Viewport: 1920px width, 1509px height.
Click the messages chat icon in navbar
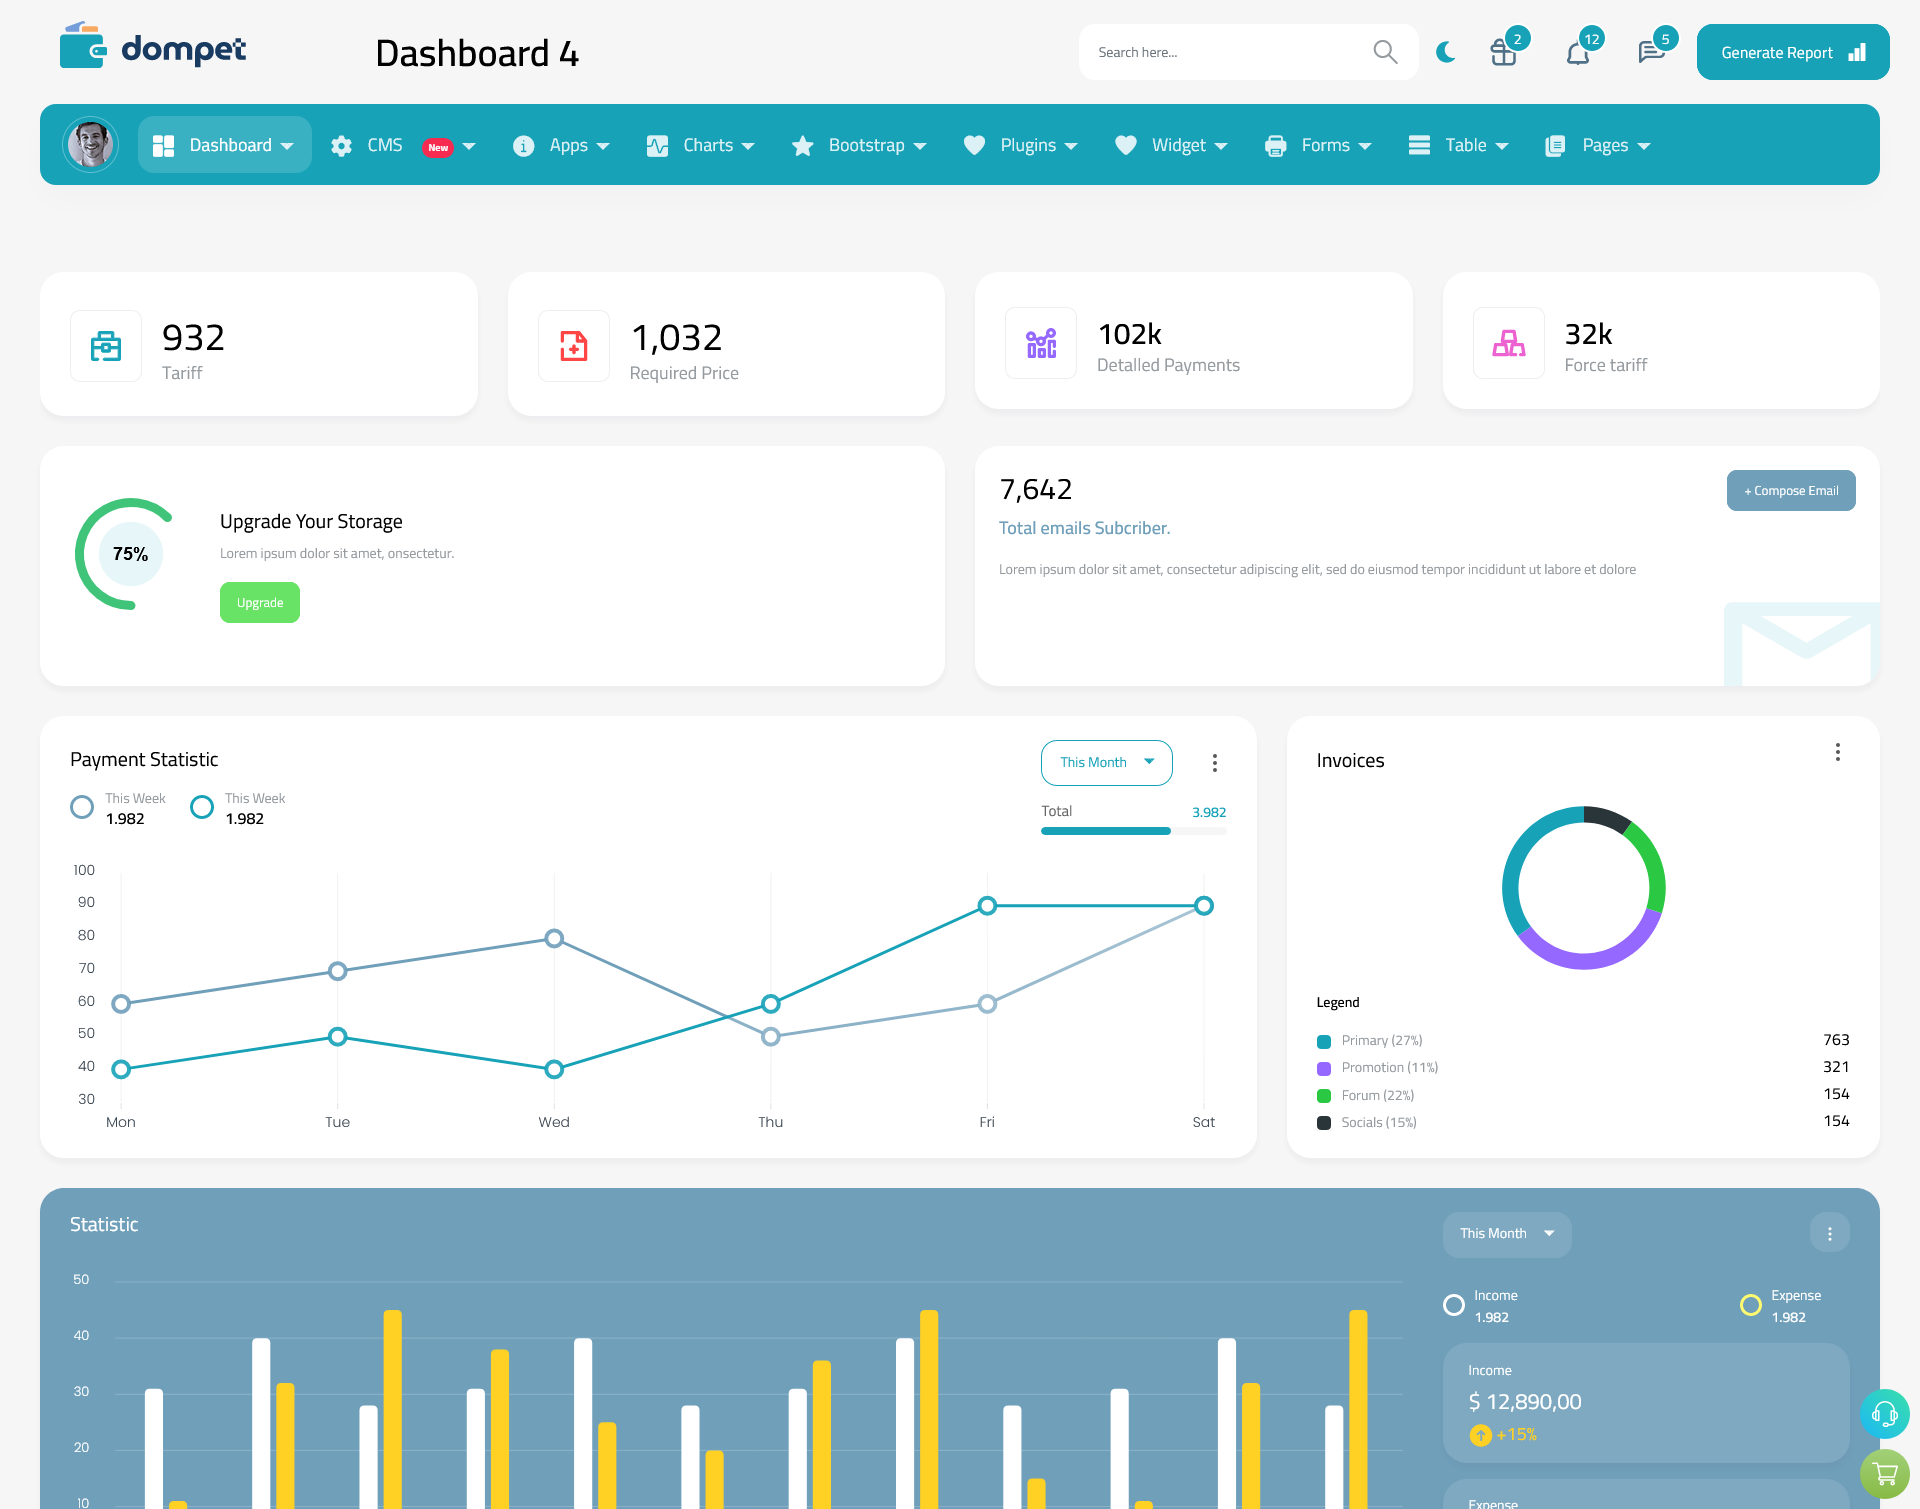pos(1649,51)
